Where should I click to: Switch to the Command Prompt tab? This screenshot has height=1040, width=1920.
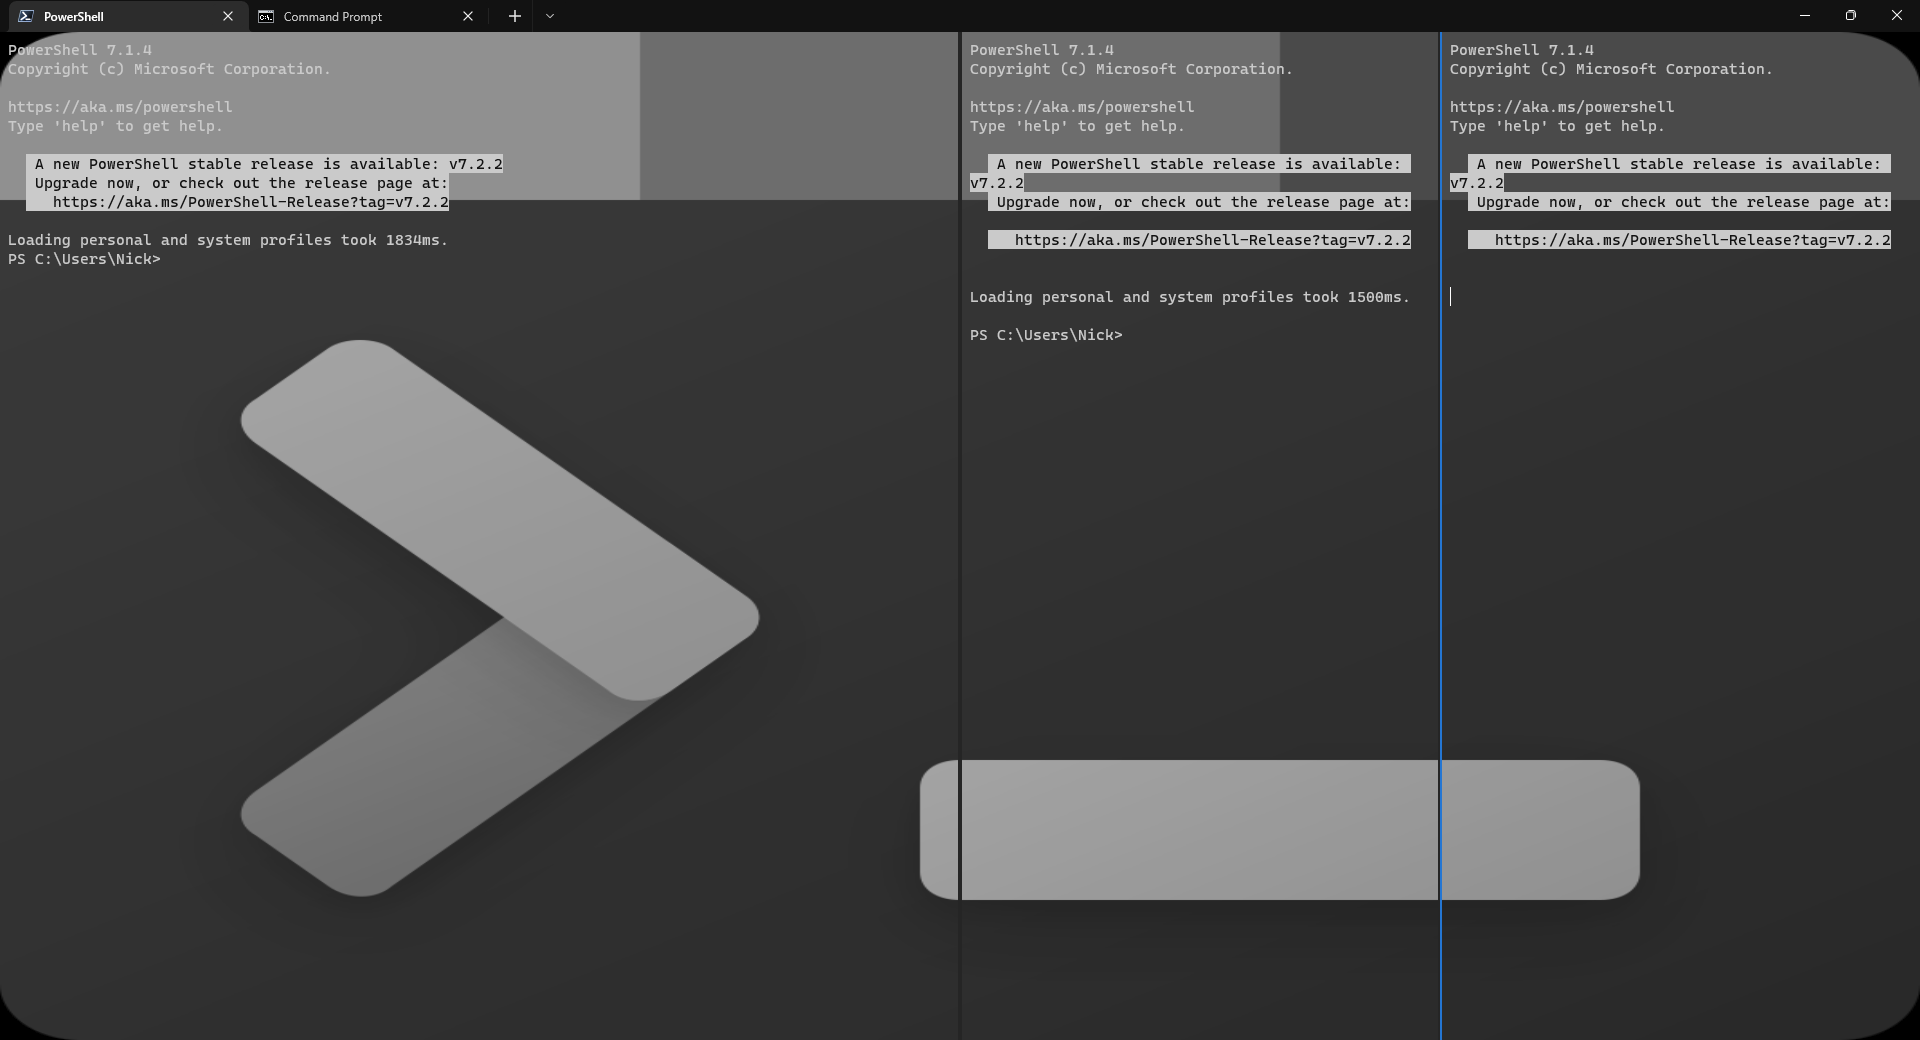tap(366, 16)
